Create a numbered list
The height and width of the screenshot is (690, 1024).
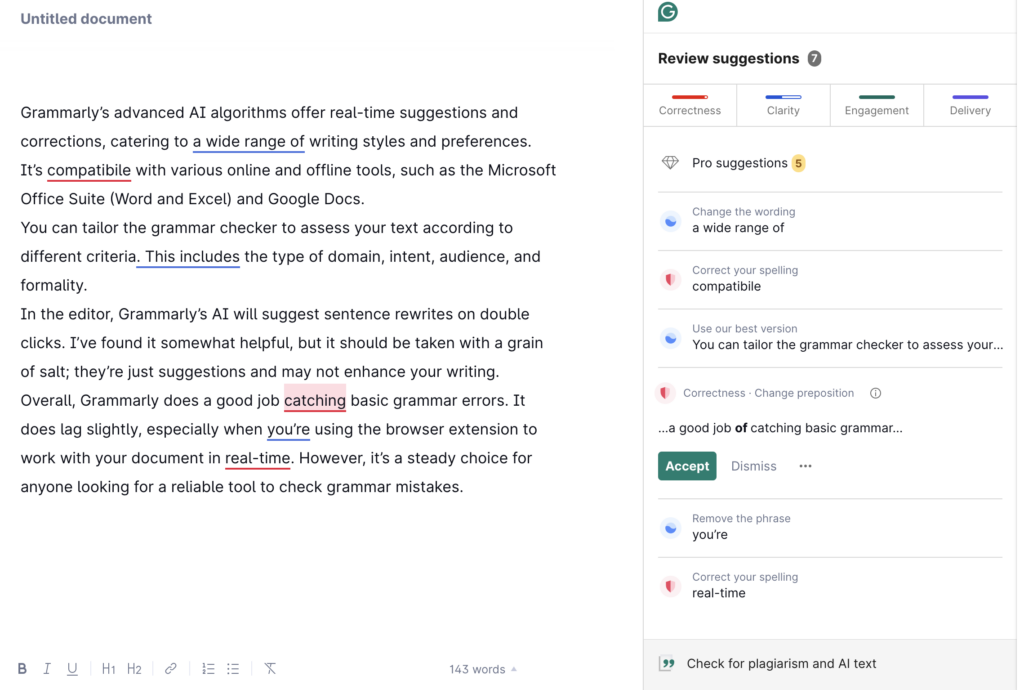click(208, 669)
